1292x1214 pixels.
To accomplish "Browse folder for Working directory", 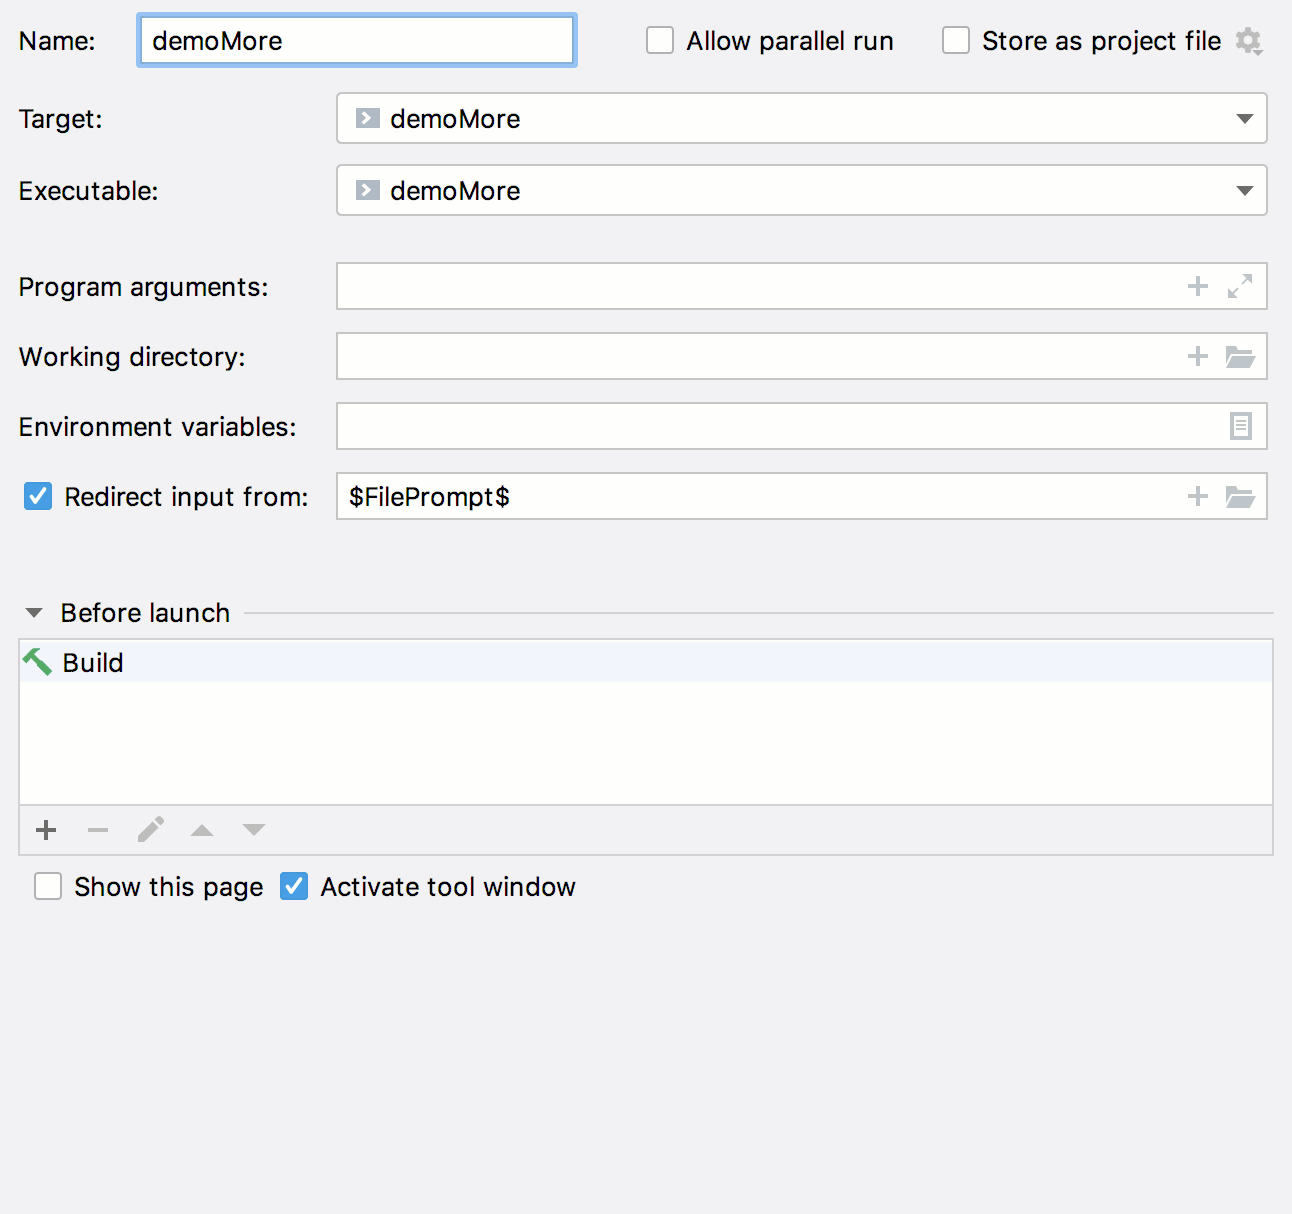I will 1240,357.
